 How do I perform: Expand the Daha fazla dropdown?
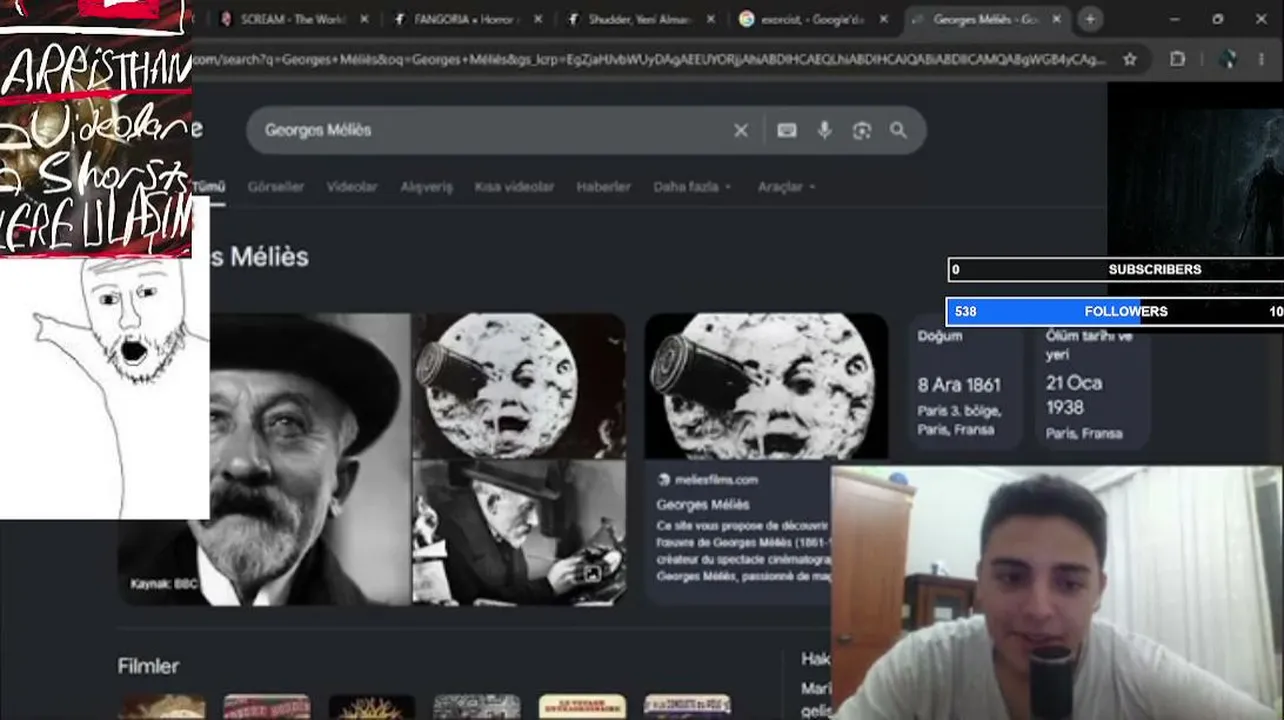pos(692,187)
